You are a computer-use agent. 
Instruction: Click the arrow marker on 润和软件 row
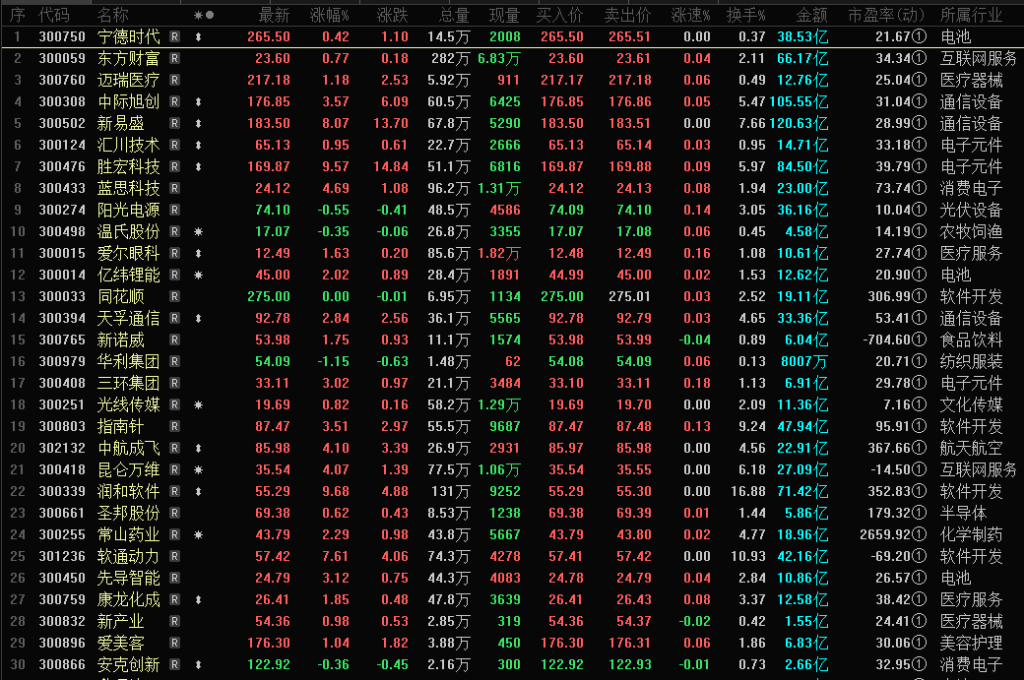(199, 492)
